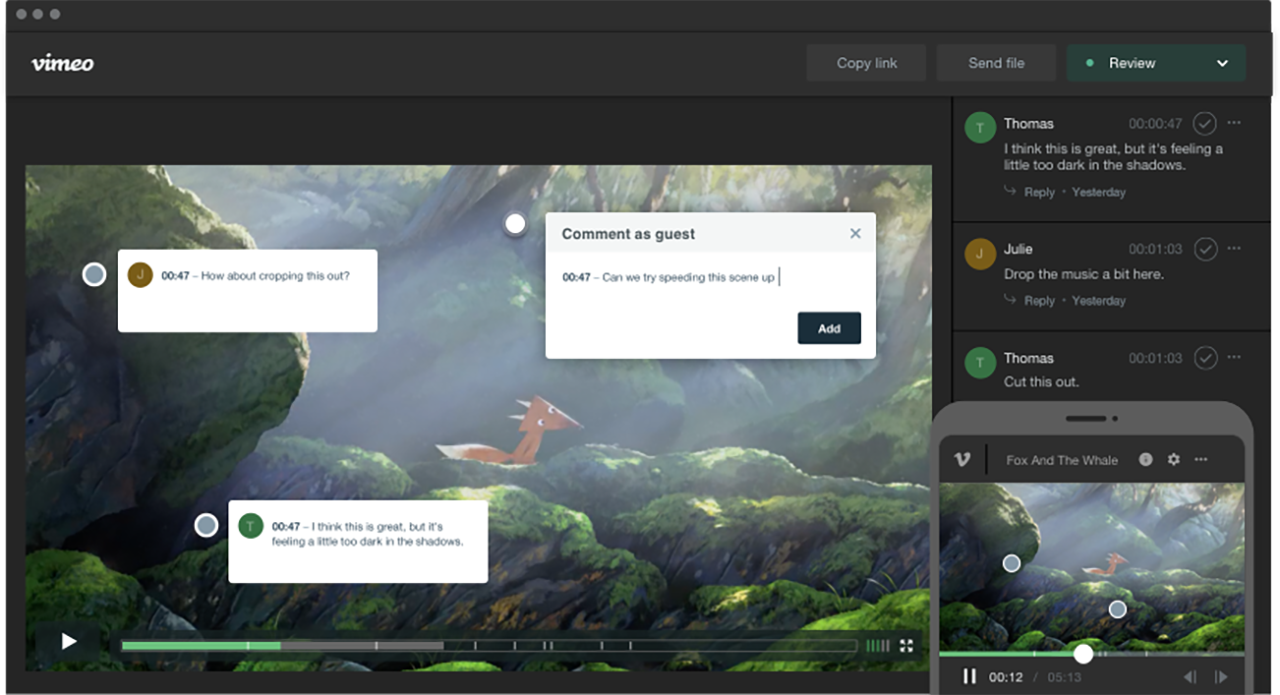Mark Julie's 00:01:03 comment as resolved
Screen dimensions: 1280x695
1205,249
